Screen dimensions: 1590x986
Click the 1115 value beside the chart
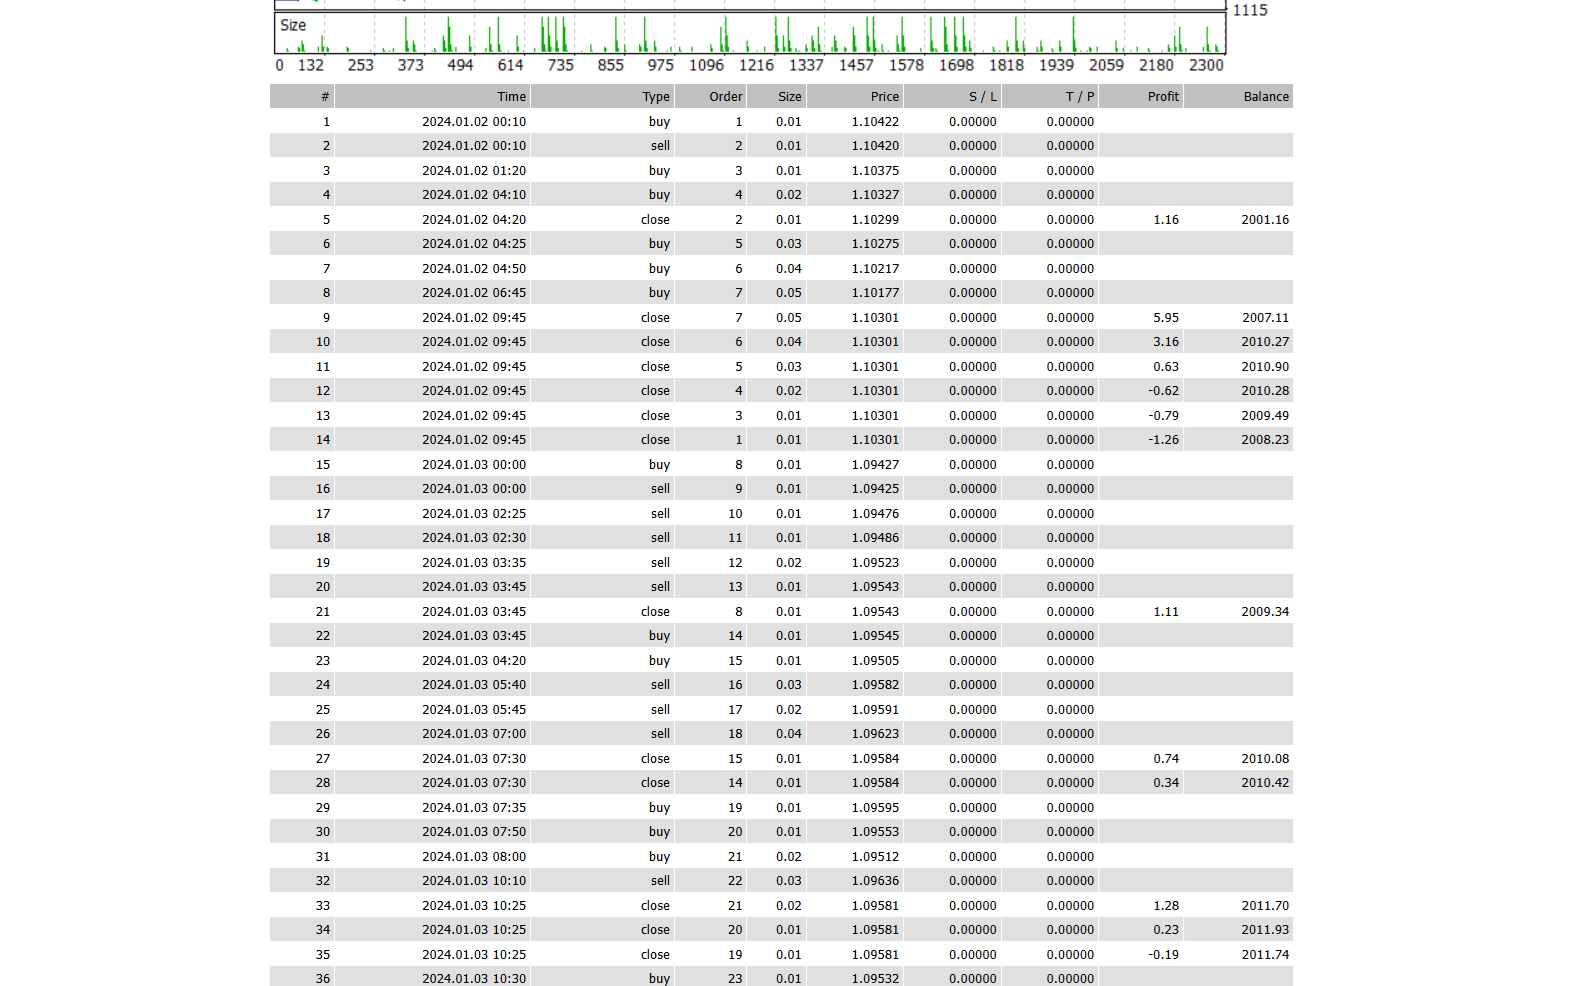tap(1250, 10)
